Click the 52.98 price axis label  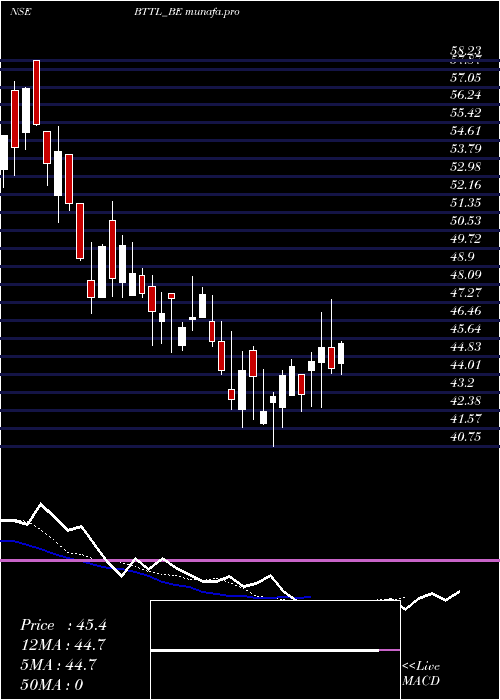(x=466, y=167)
